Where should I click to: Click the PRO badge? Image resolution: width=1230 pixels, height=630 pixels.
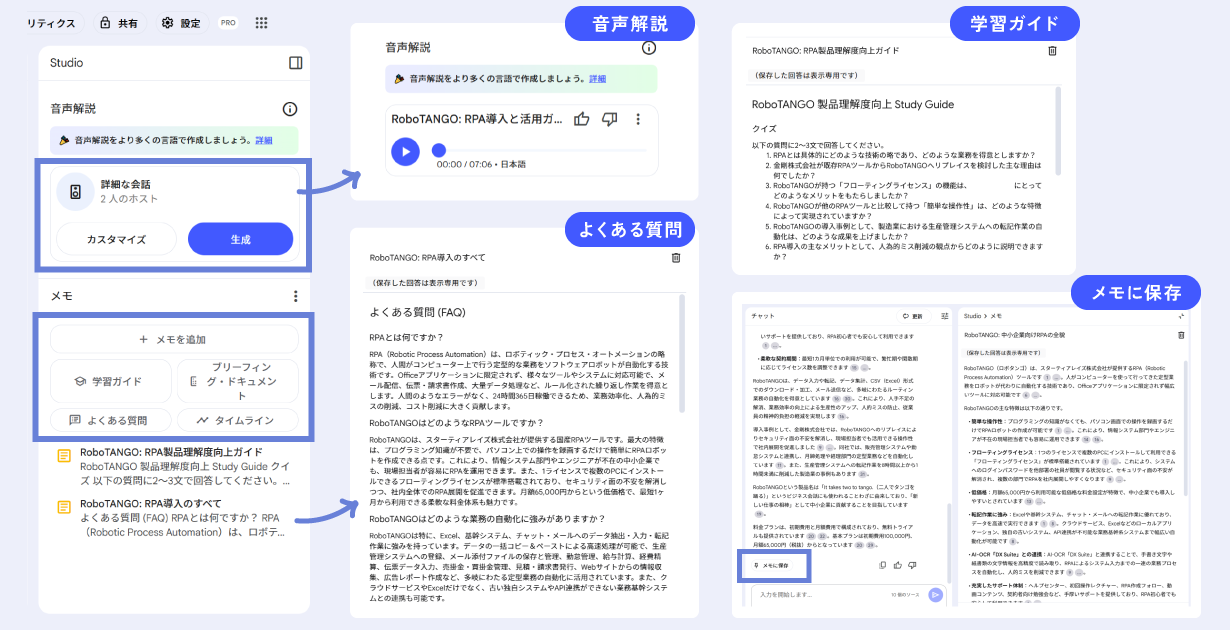click(x=228, y=22)
